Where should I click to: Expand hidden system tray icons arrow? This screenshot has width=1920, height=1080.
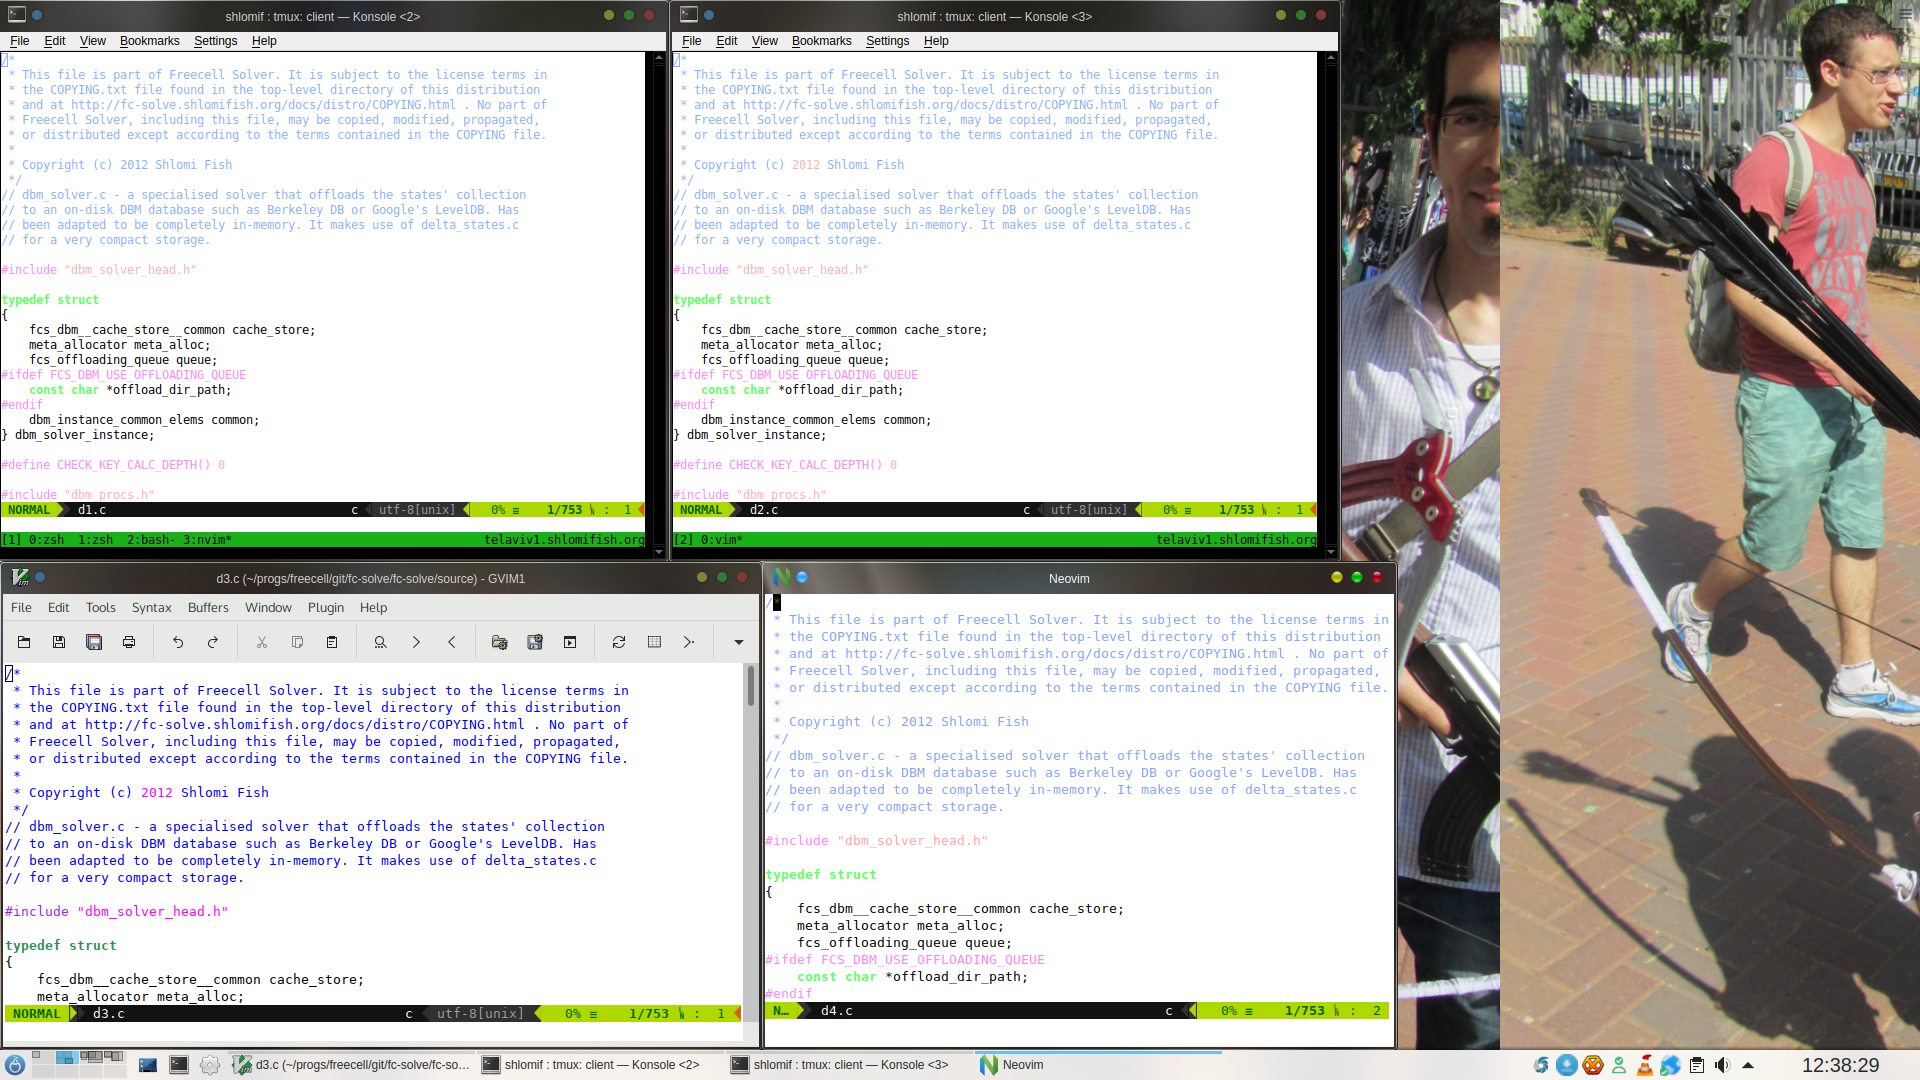1748,1065
